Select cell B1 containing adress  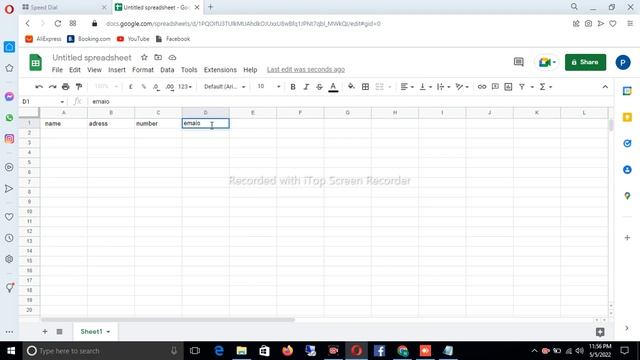coord(111,123)
